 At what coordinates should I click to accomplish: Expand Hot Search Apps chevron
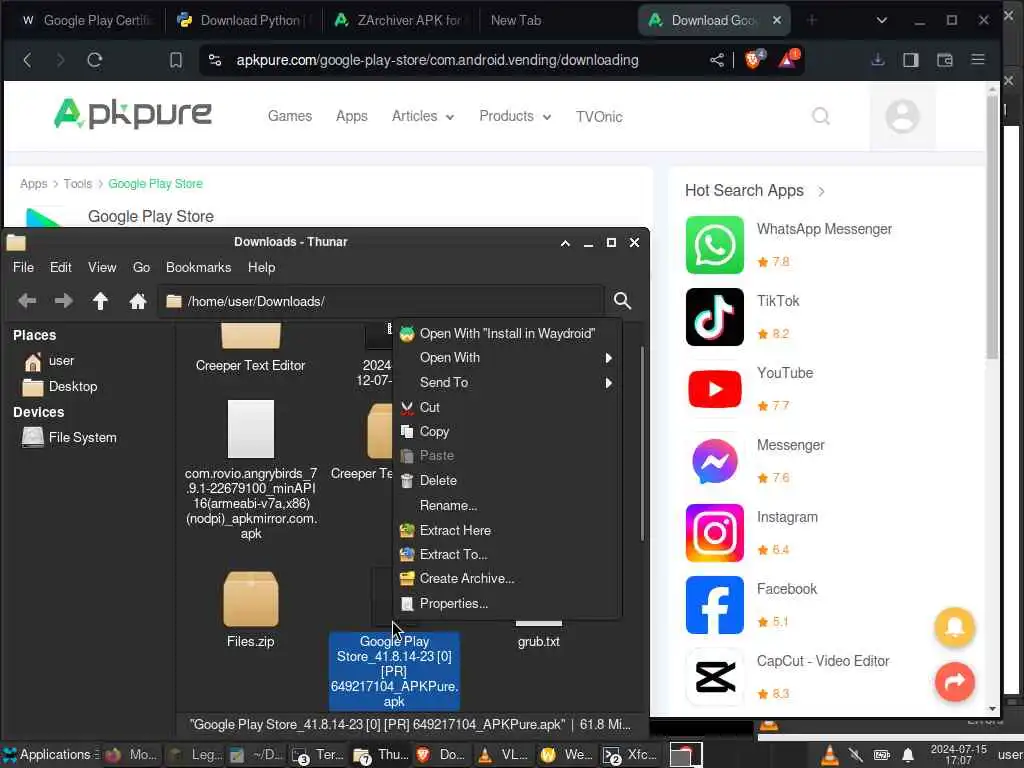821,191
